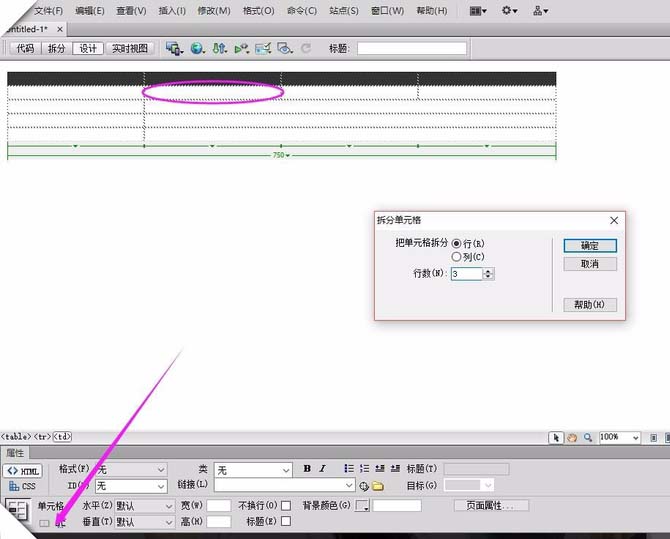Select the 列(C) radio button
This screenshot has width=670, height=539.
pyautogui.click(x=456, y=256)
